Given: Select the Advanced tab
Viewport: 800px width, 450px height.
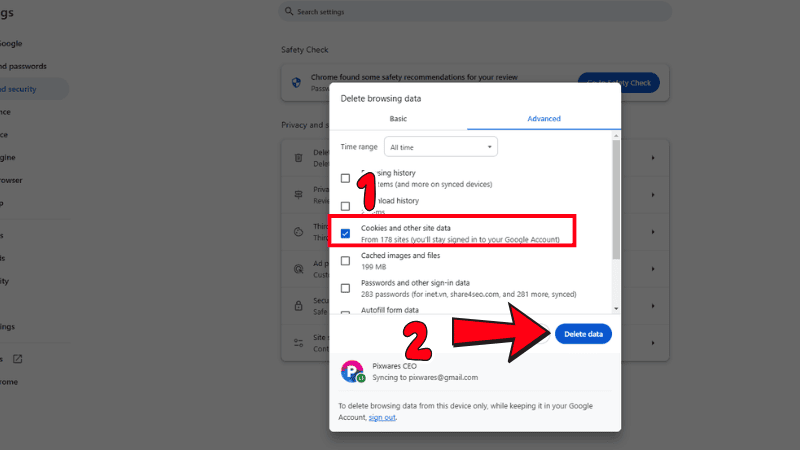Looking at the screenshot, I should (544, 119).
